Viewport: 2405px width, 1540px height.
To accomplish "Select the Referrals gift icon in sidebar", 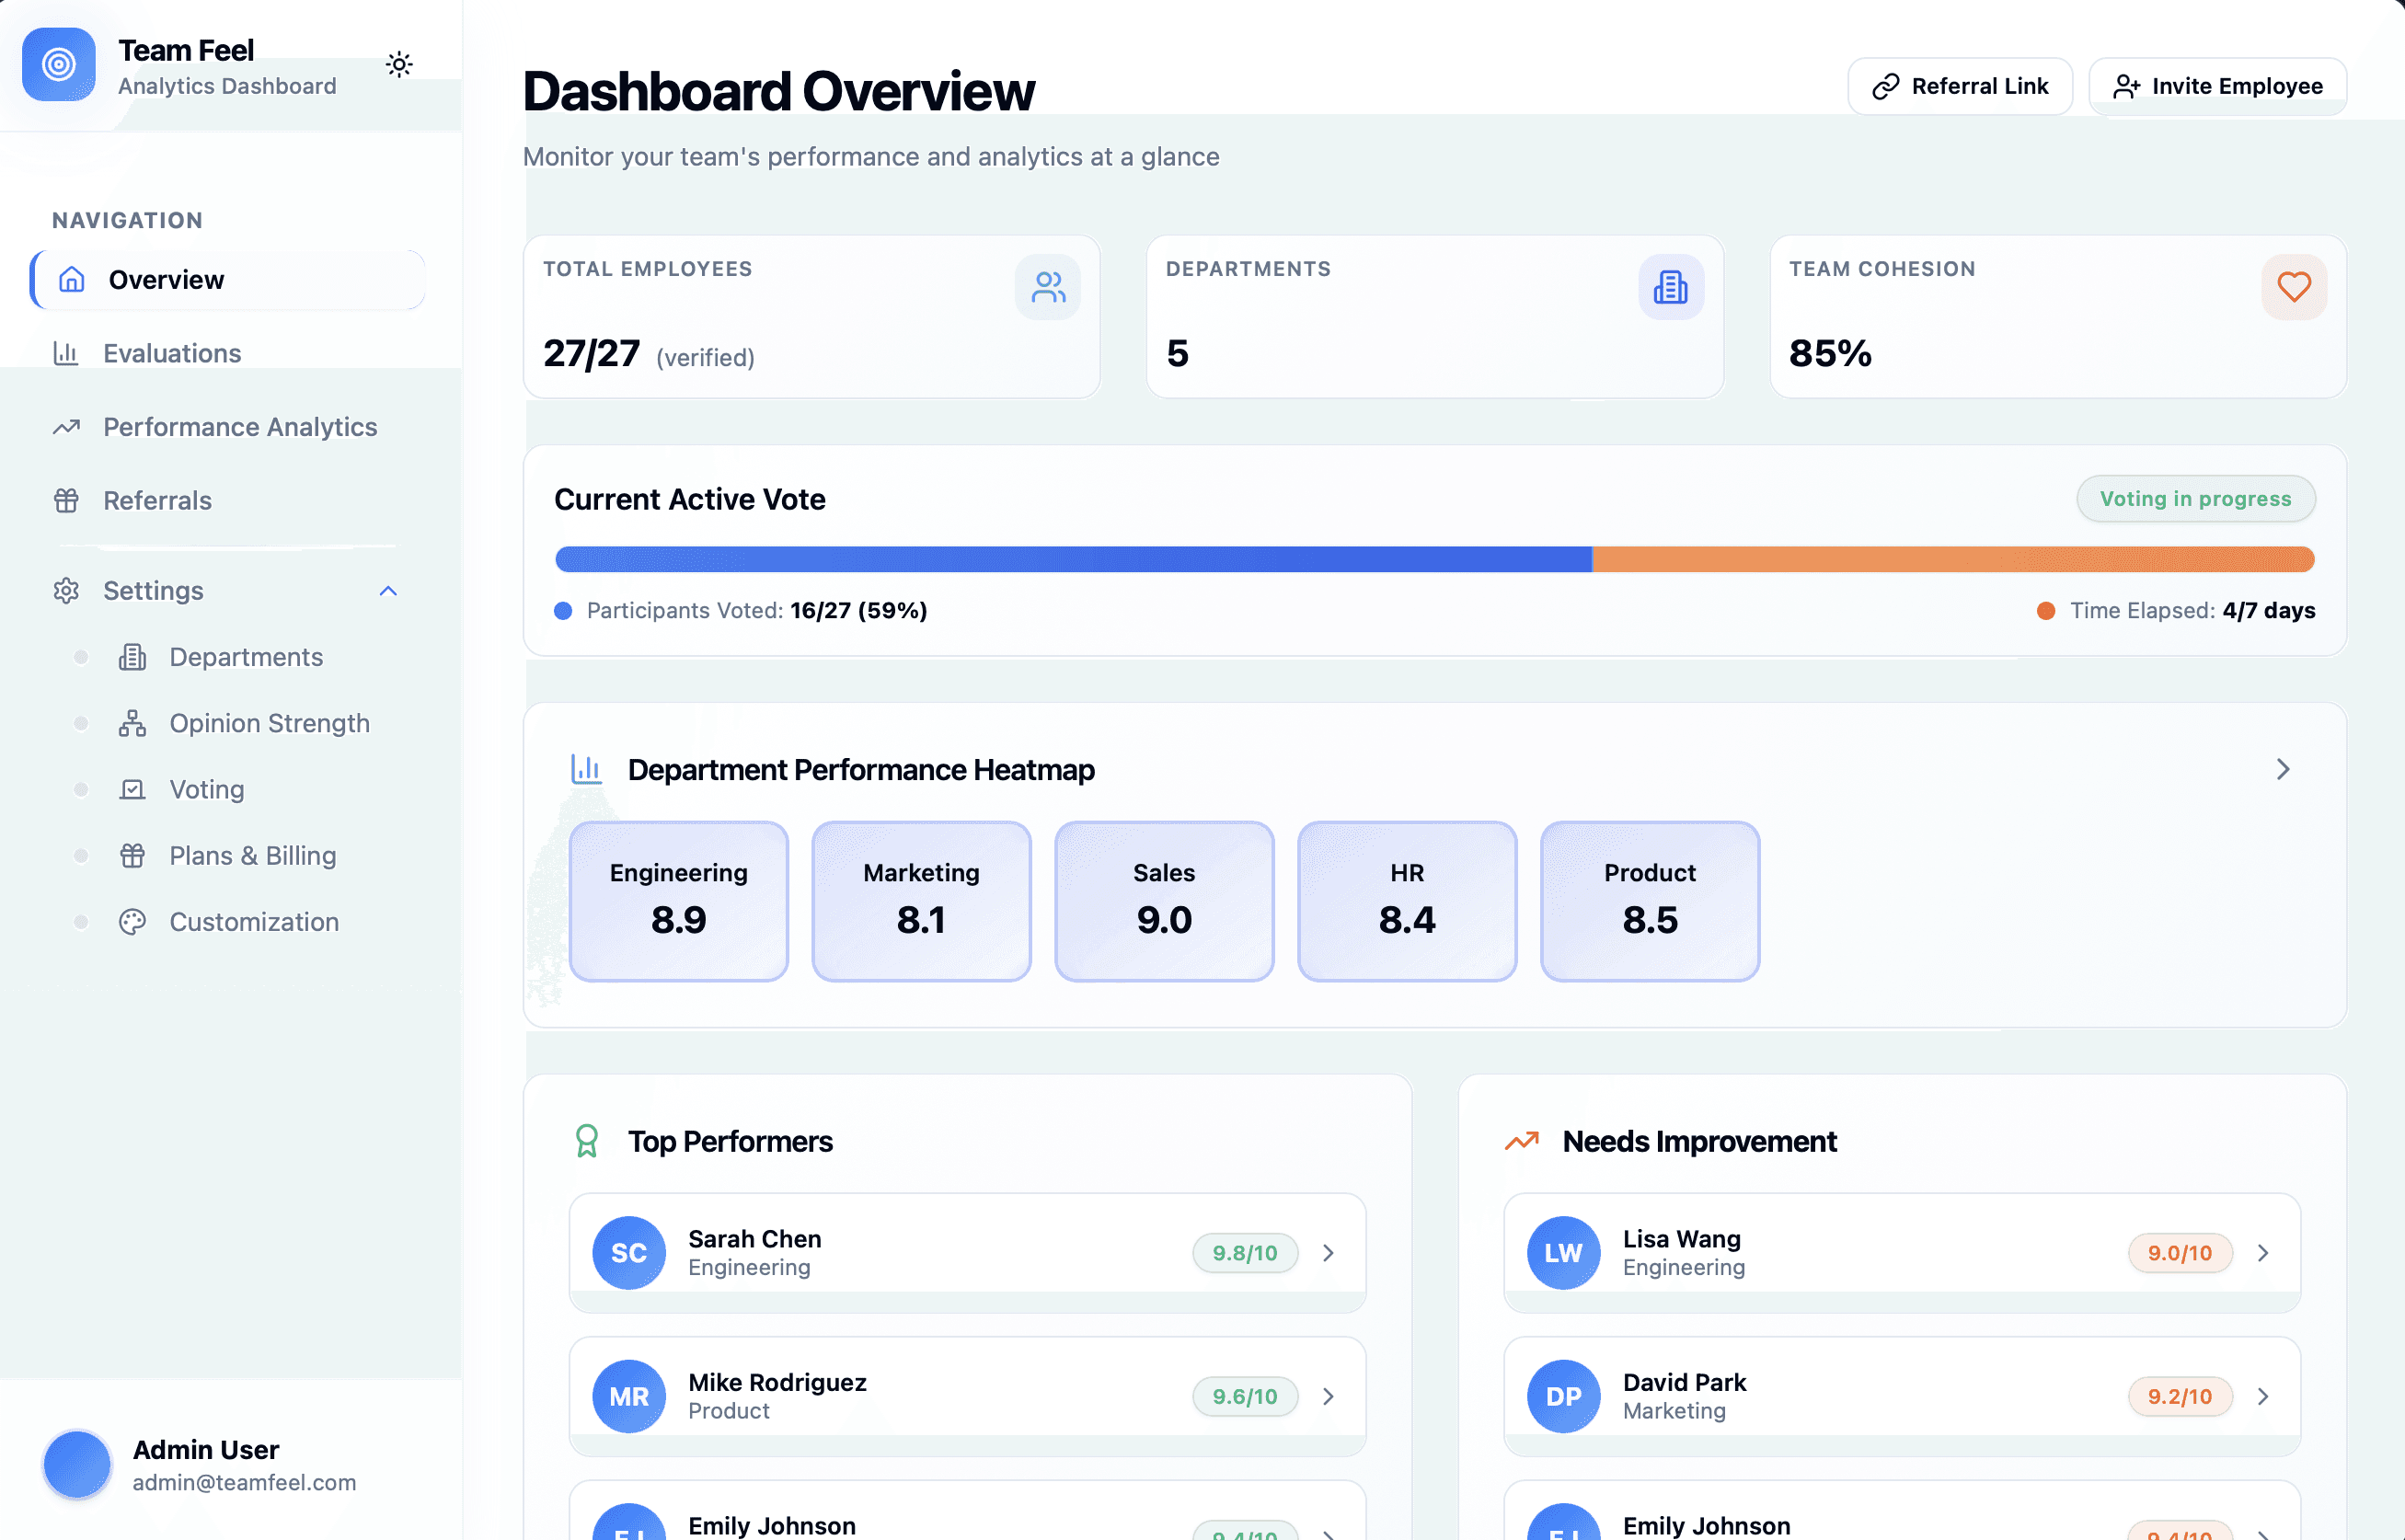I will coord(66,500).
